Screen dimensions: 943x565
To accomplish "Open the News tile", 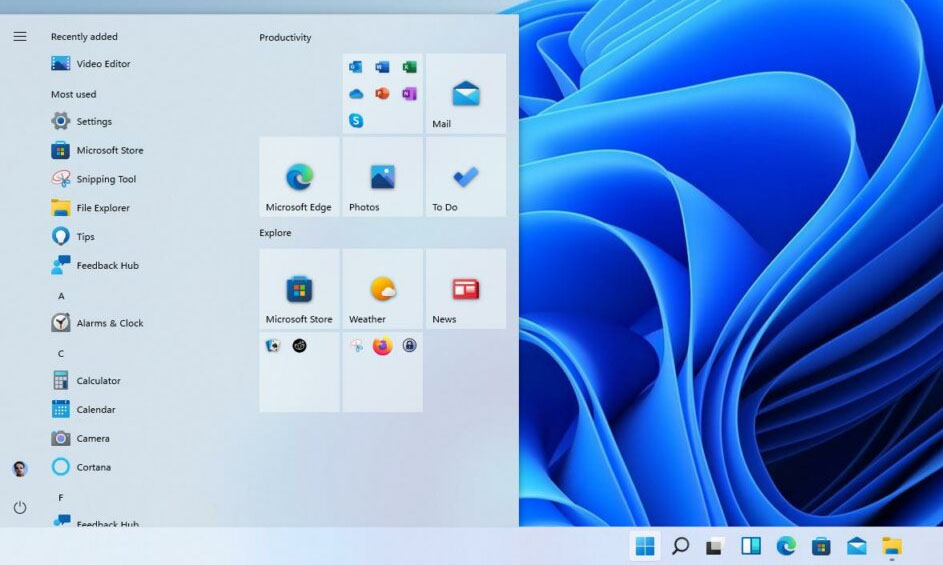I will (x=465, y=289).
